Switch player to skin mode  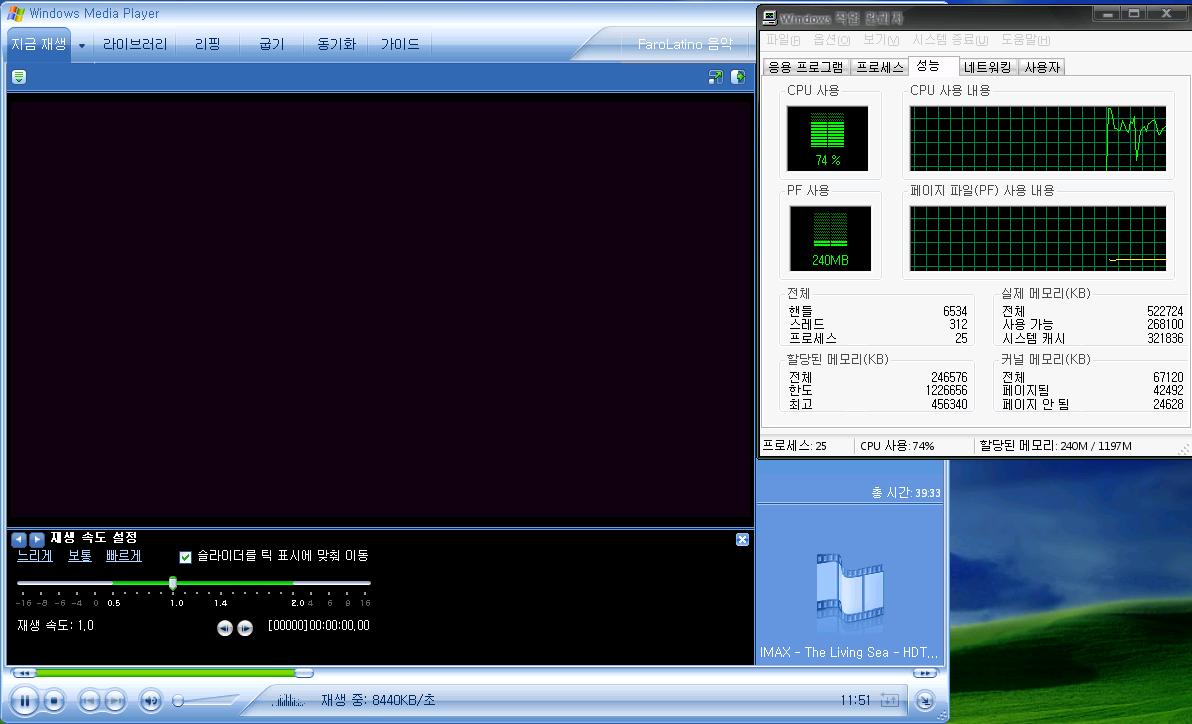coord(924,700)
